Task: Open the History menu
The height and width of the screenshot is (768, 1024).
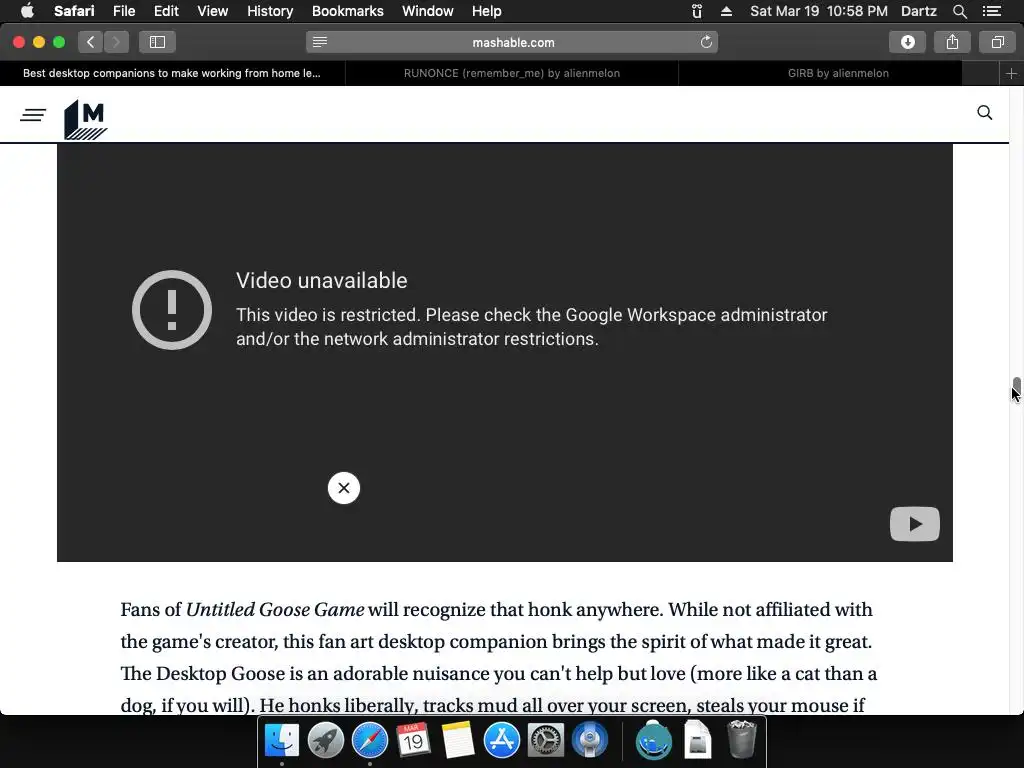Action: [270, 11]
